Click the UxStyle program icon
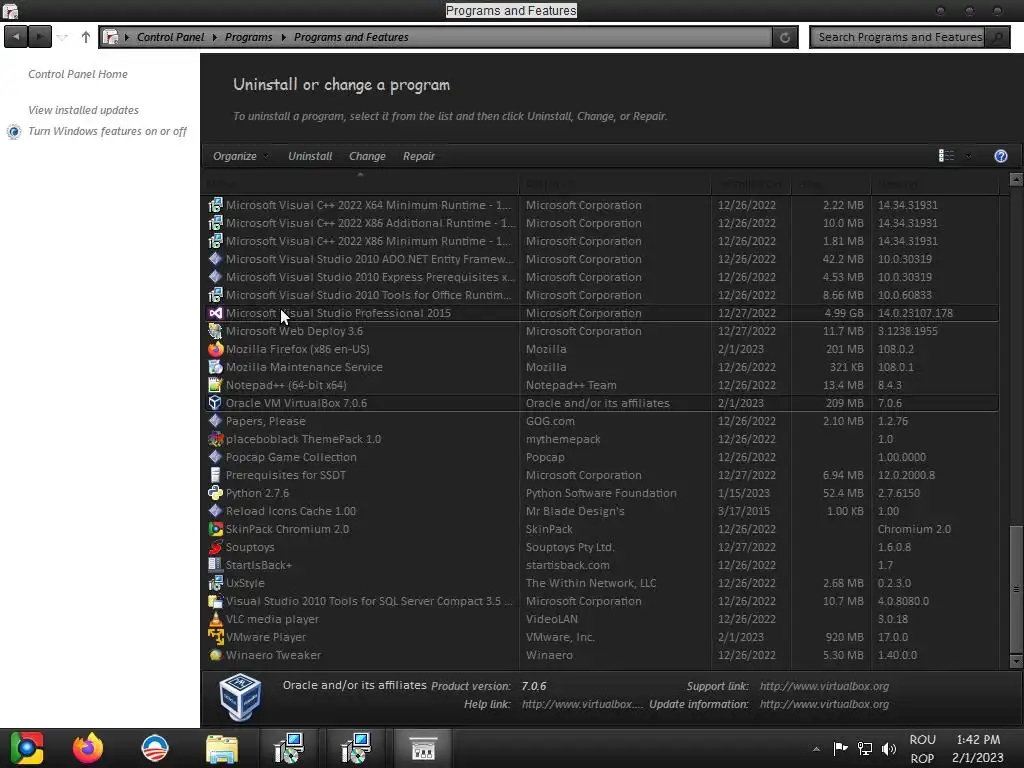Screen dimensions: 1024x768 [215, 583]
